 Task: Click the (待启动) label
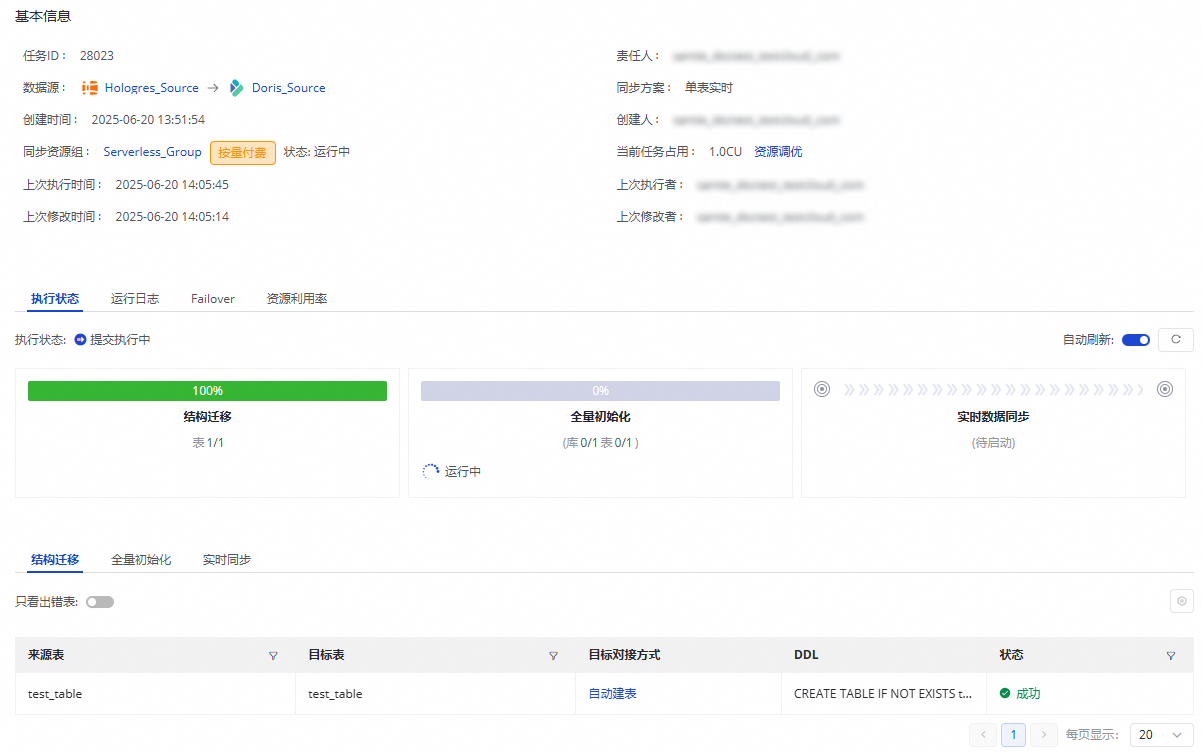[x=993, y=442]
